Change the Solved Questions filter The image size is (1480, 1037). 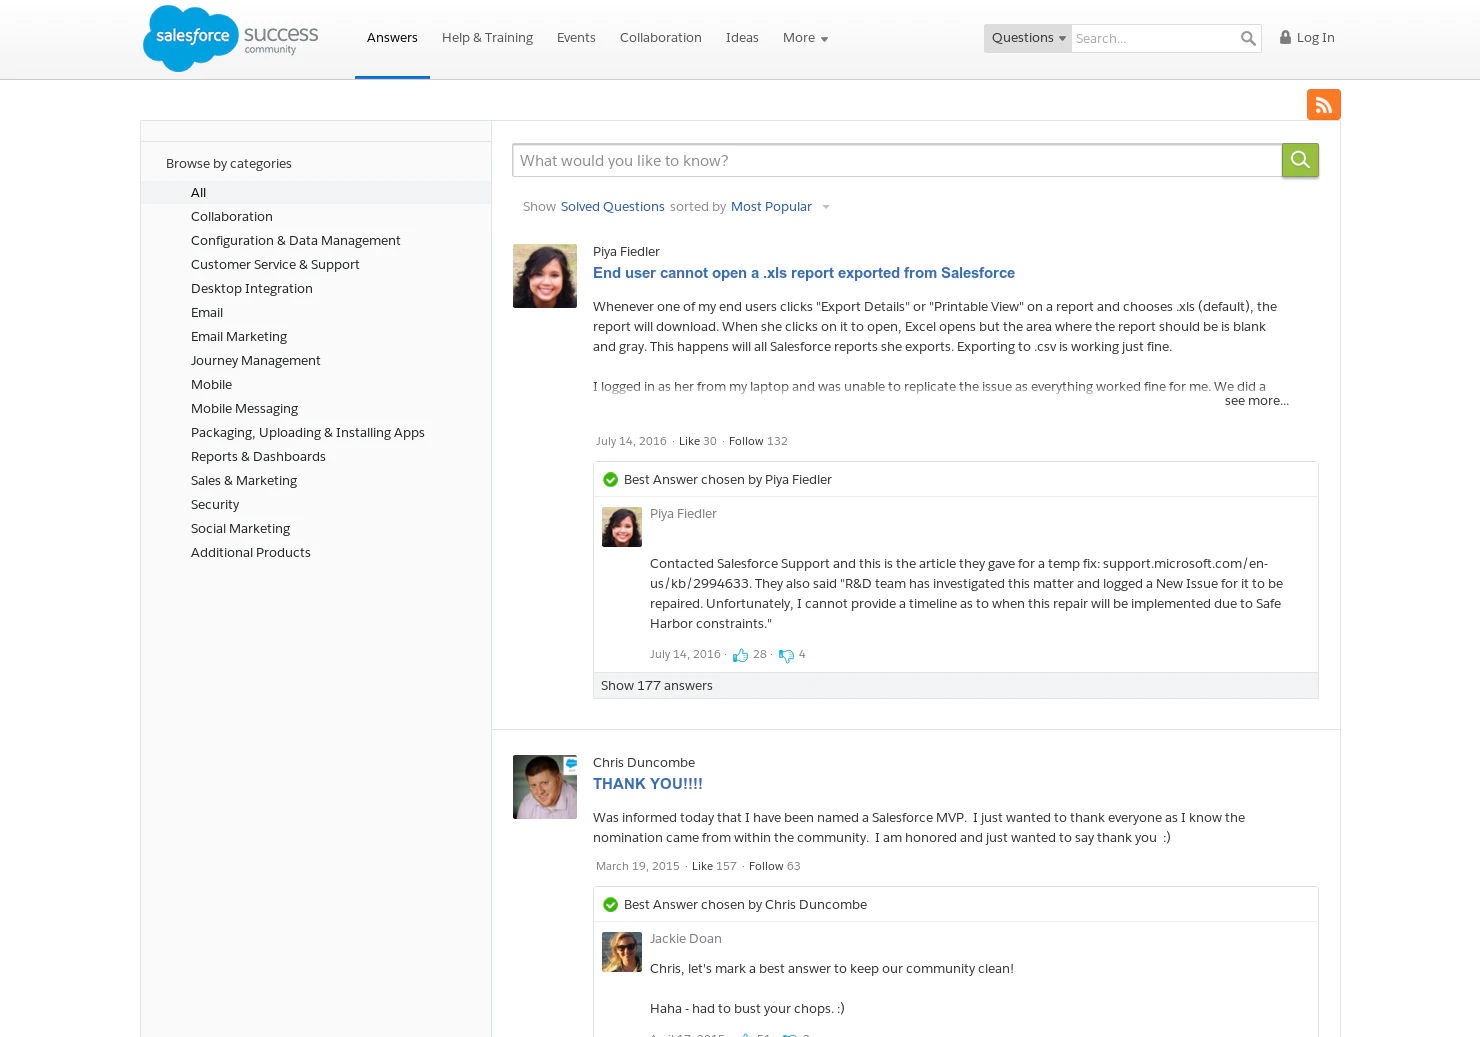612,207
